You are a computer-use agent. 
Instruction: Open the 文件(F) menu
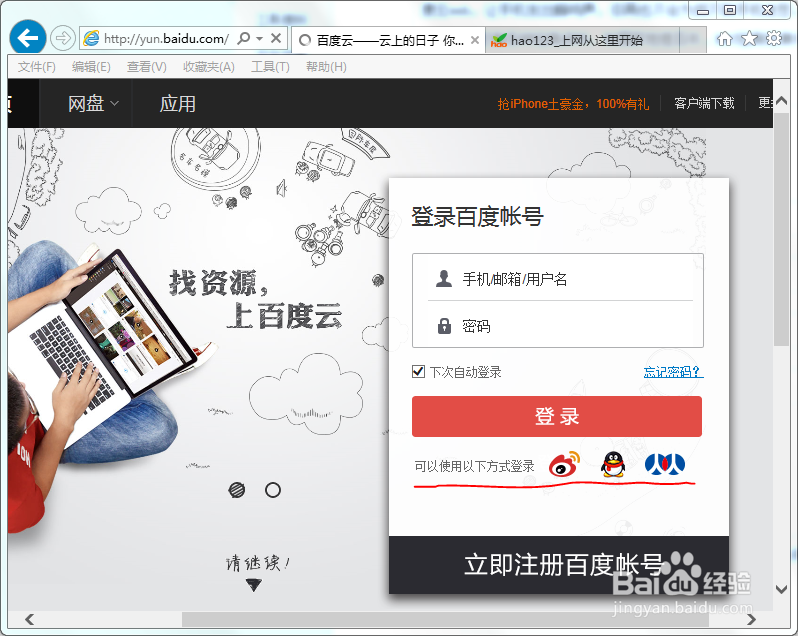[x=37, y=67]
